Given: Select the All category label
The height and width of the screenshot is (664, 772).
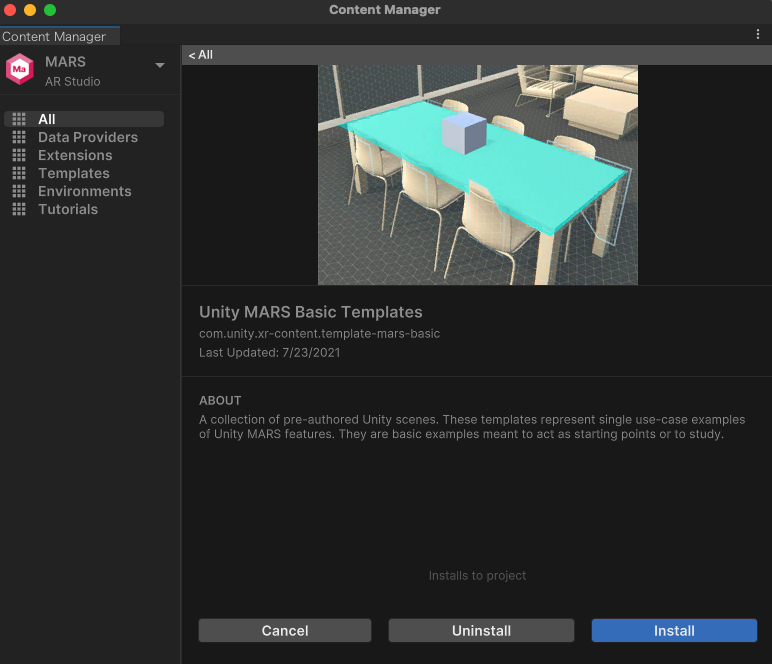Looking at the screenshot, I should coord(47,119).
